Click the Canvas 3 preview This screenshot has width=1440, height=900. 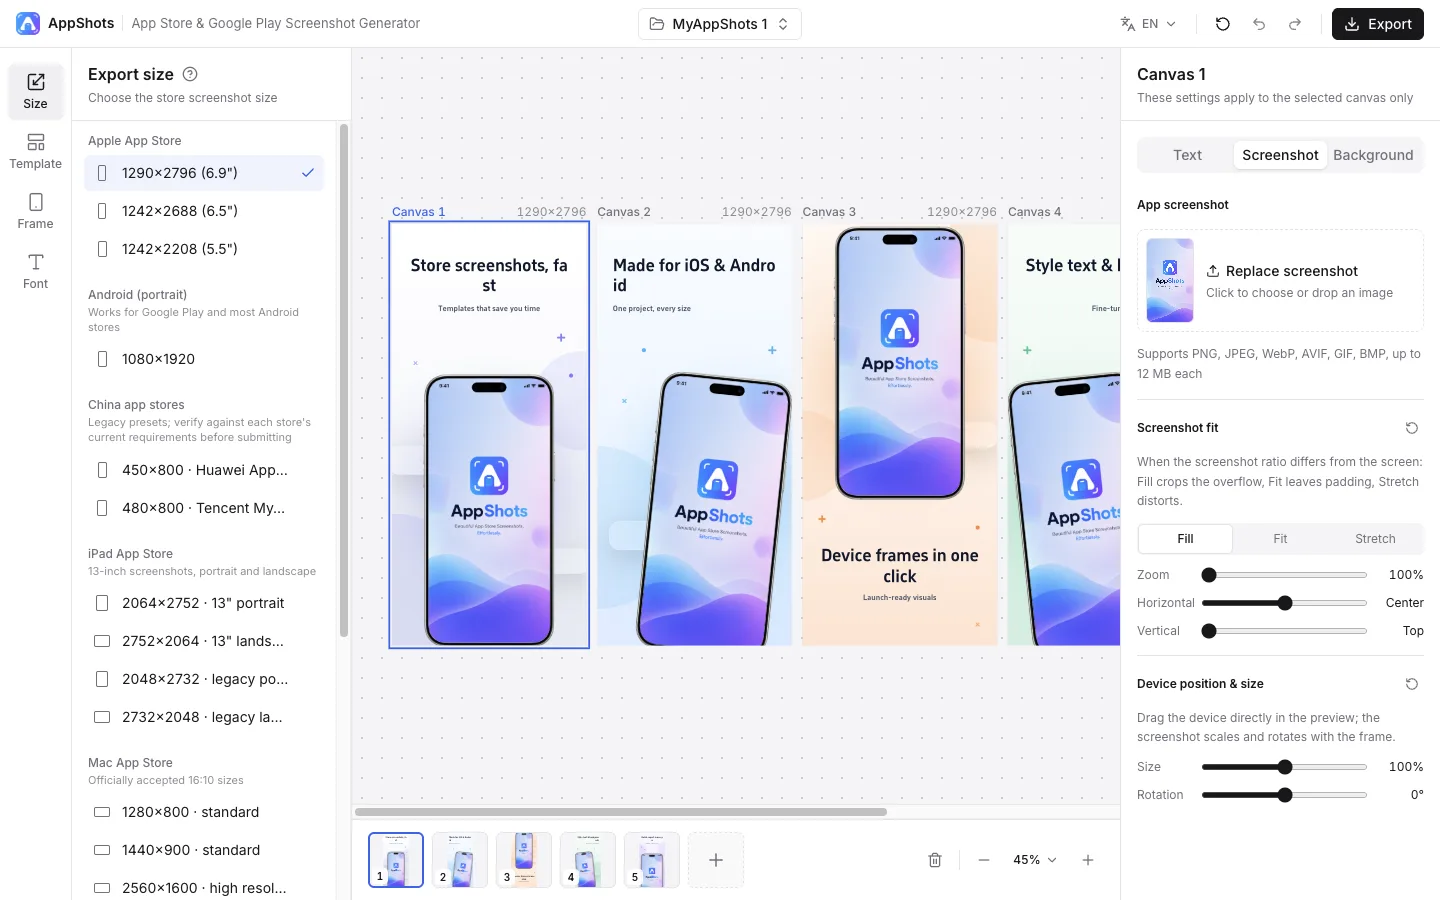900,435
